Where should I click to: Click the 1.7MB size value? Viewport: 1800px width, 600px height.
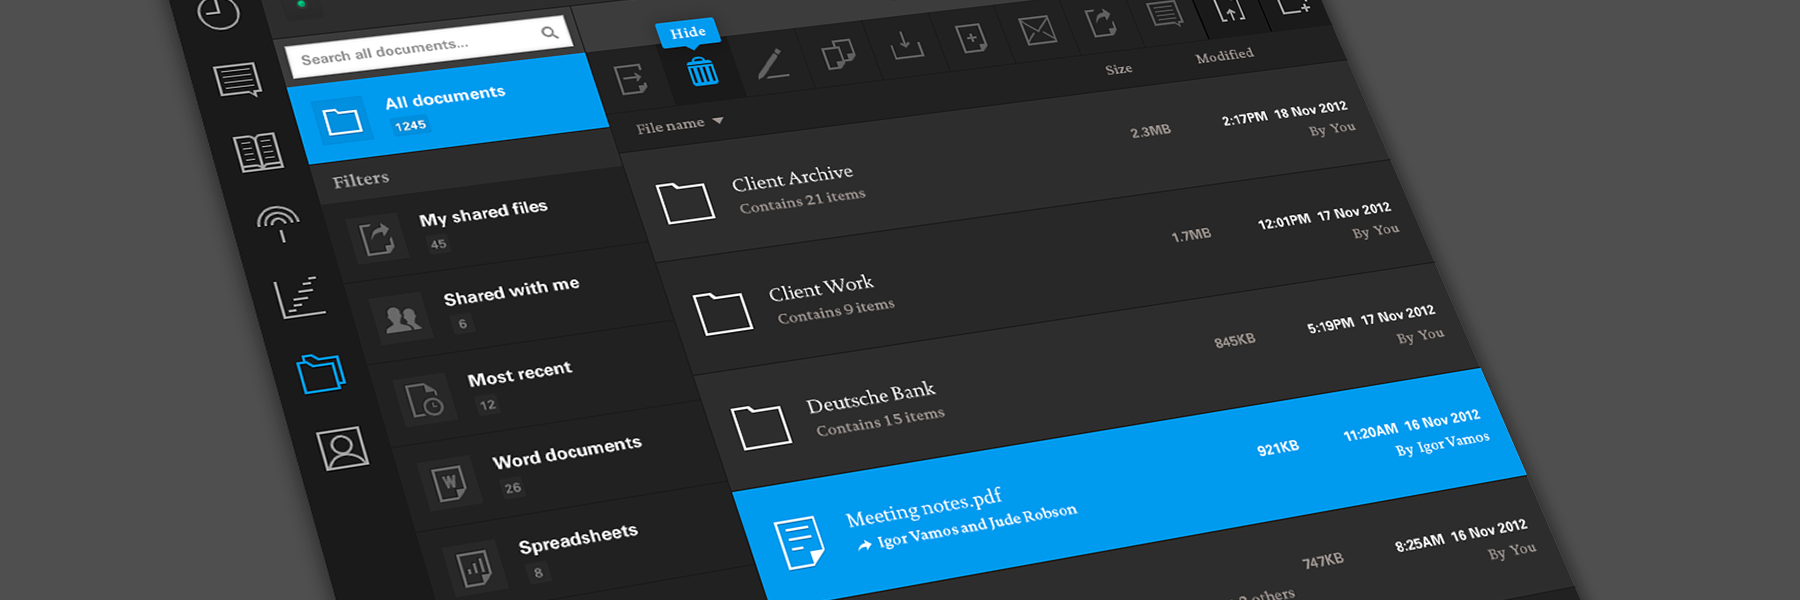point(1191,235)
